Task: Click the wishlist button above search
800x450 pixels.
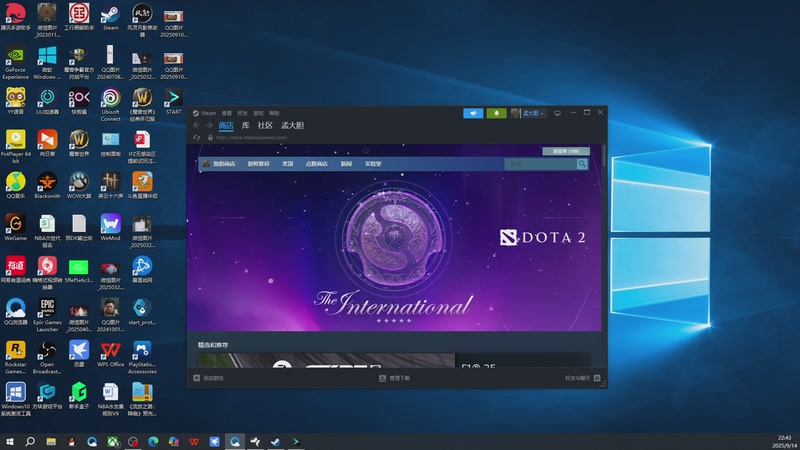Action: coord(566,151)
